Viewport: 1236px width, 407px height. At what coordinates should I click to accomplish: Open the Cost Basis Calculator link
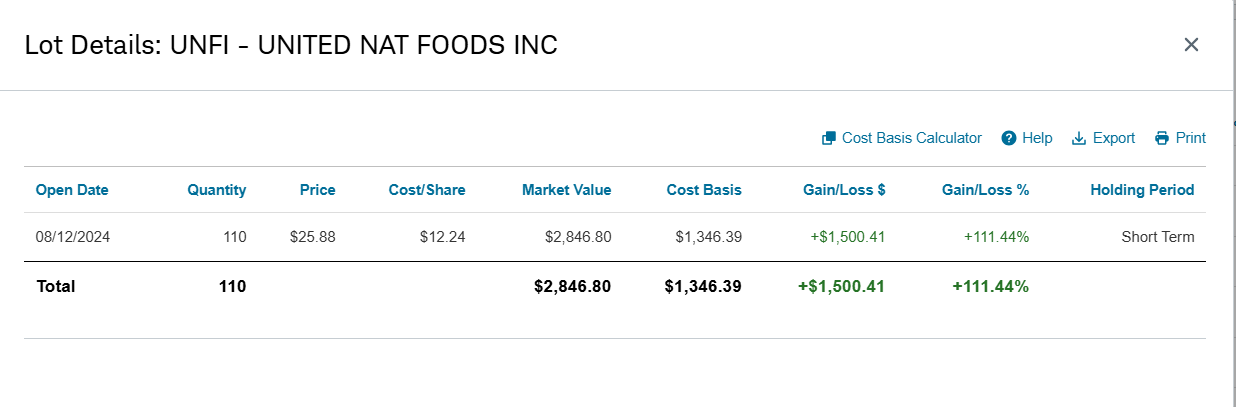[912, 138]
